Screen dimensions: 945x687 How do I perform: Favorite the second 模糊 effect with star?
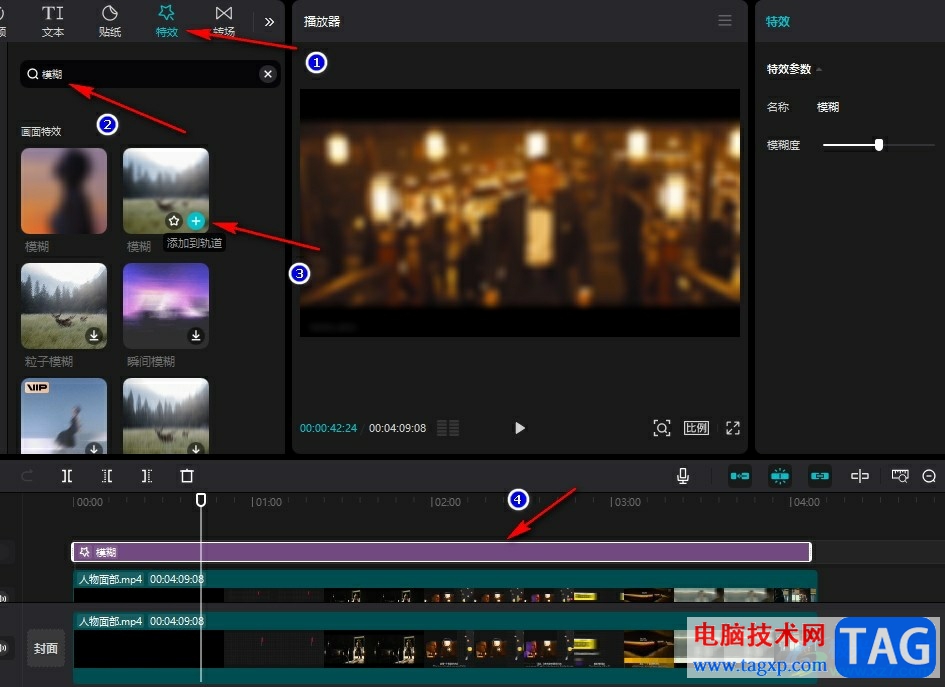174,221
